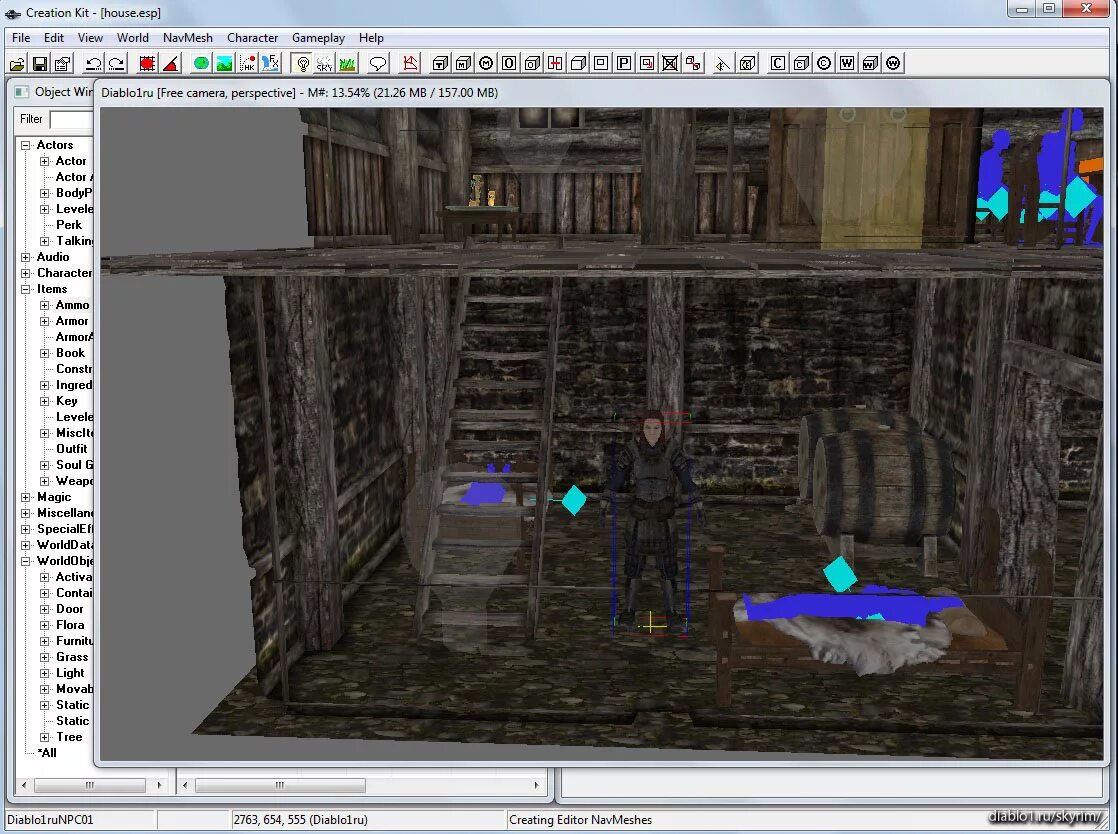Undo the last action via toolbar arrow

[x=93, y=63]
